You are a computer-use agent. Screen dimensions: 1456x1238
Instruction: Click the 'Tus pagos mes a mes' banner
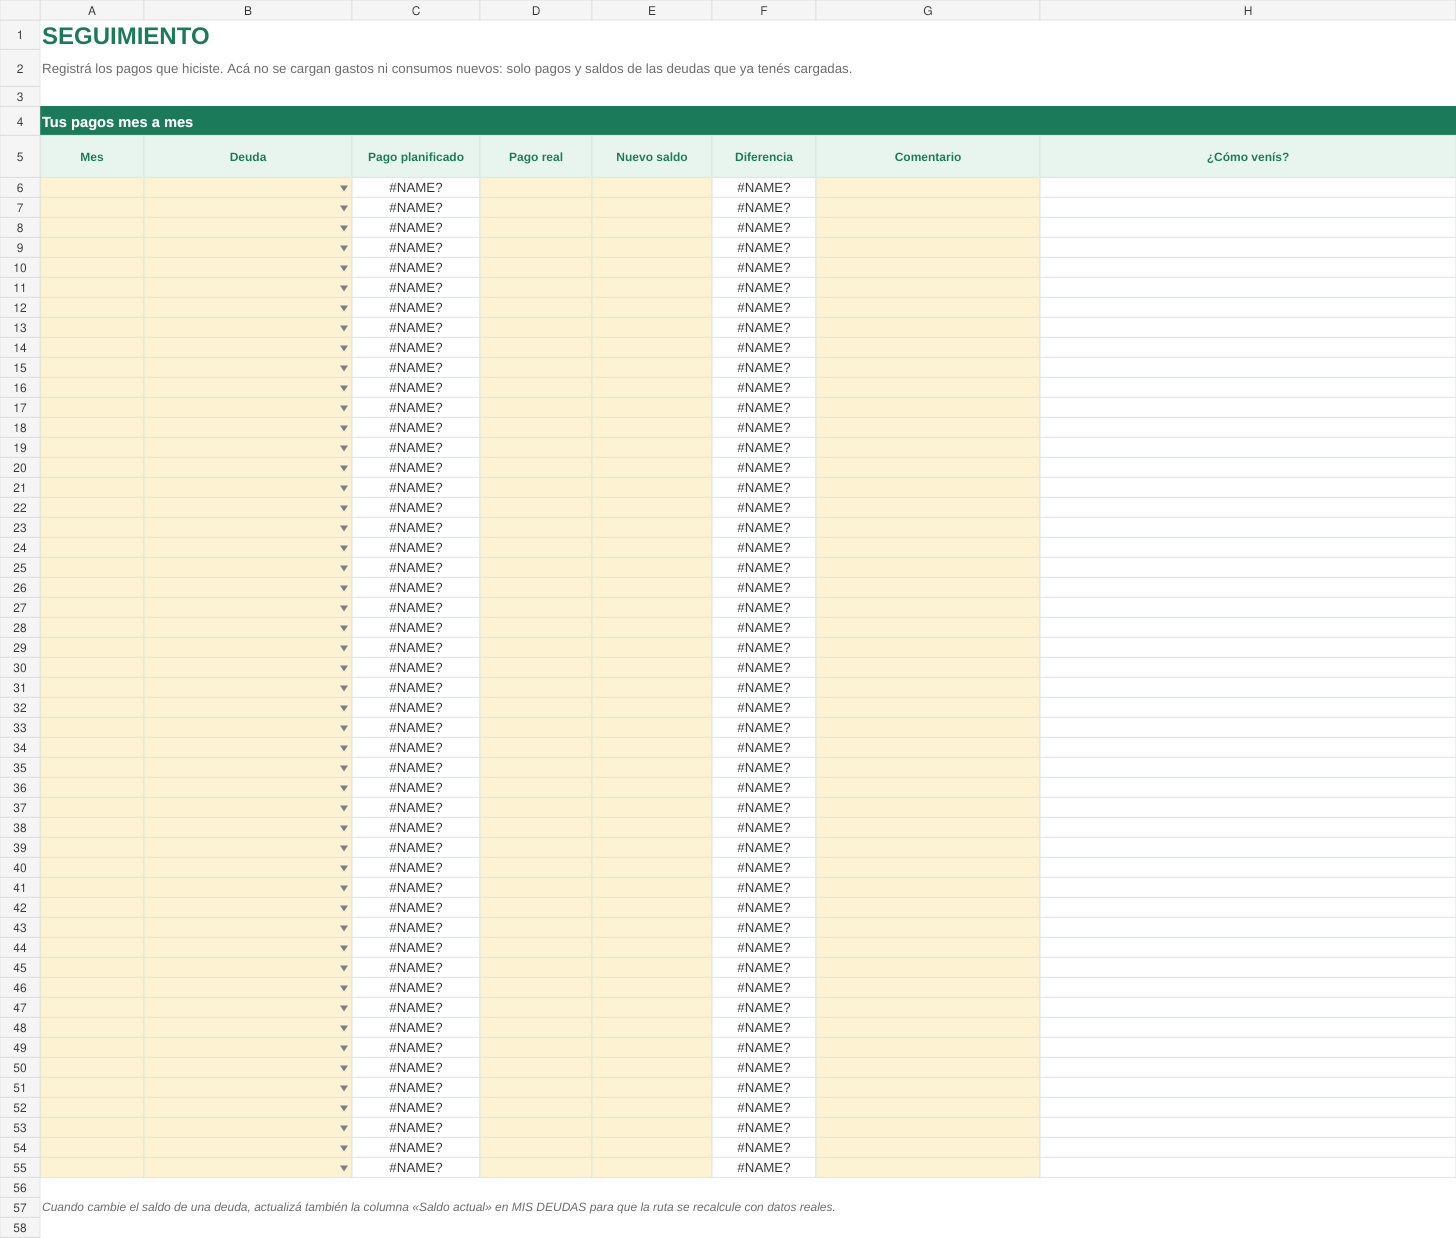pos(748,121)
